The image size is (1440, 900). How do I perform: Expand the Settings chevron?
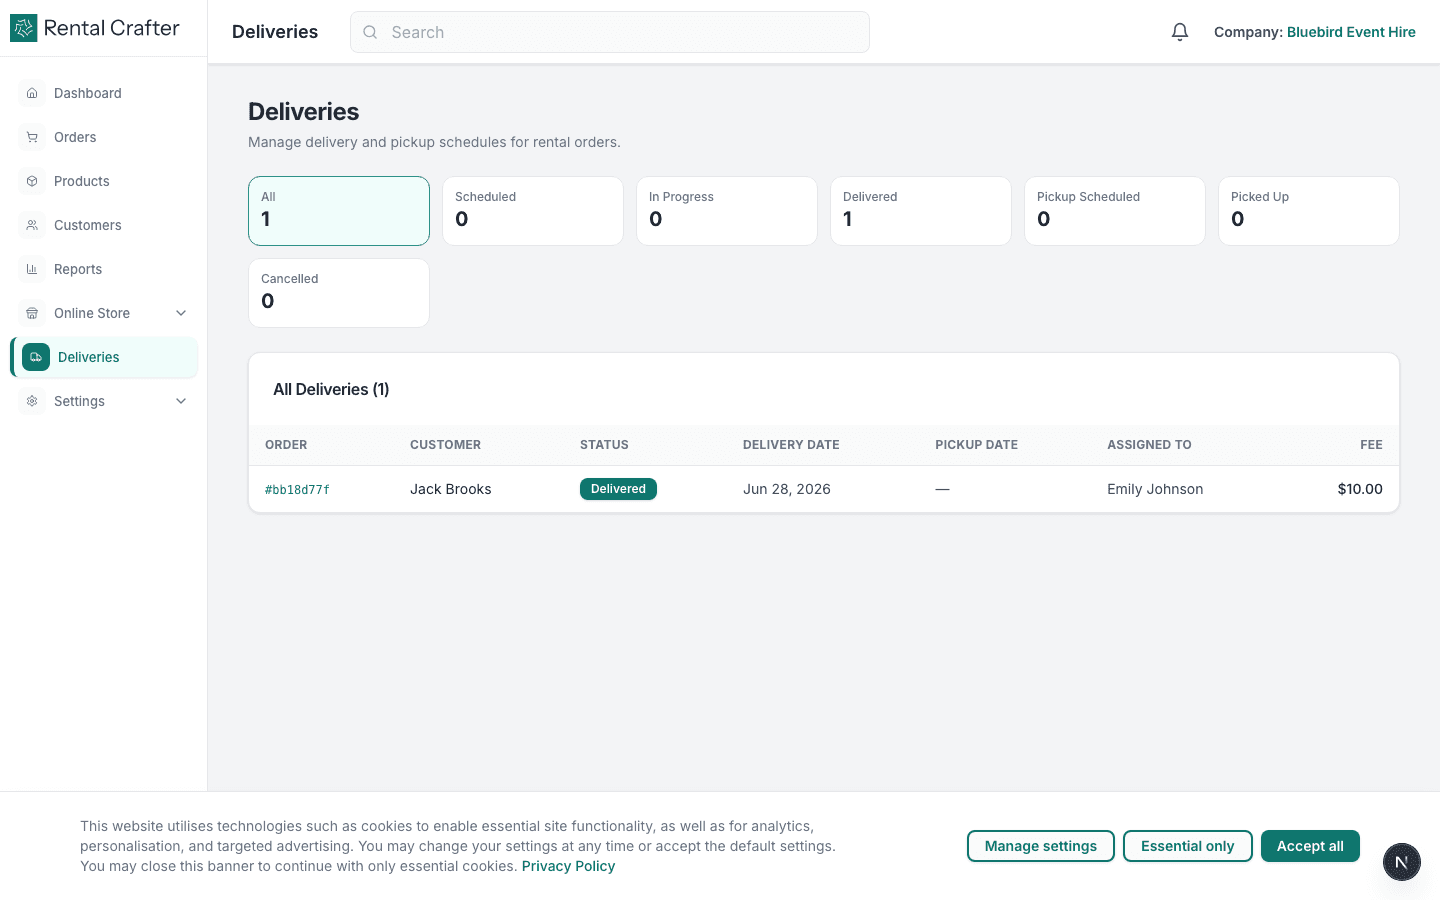(181, 401)
